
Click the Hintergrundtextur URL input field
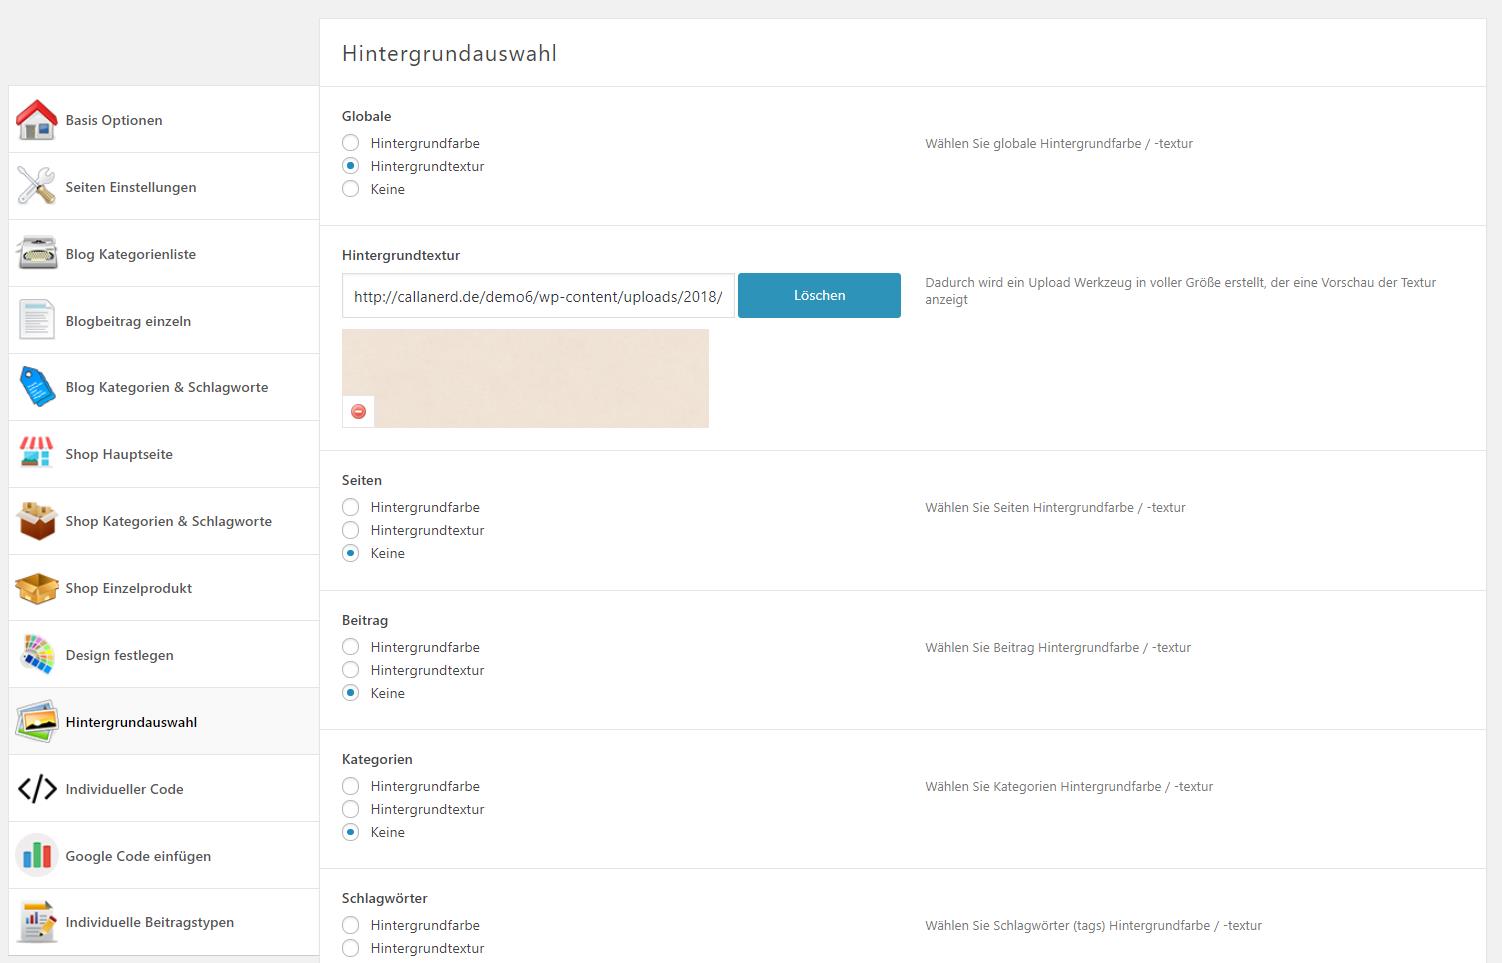pos(538,296)
